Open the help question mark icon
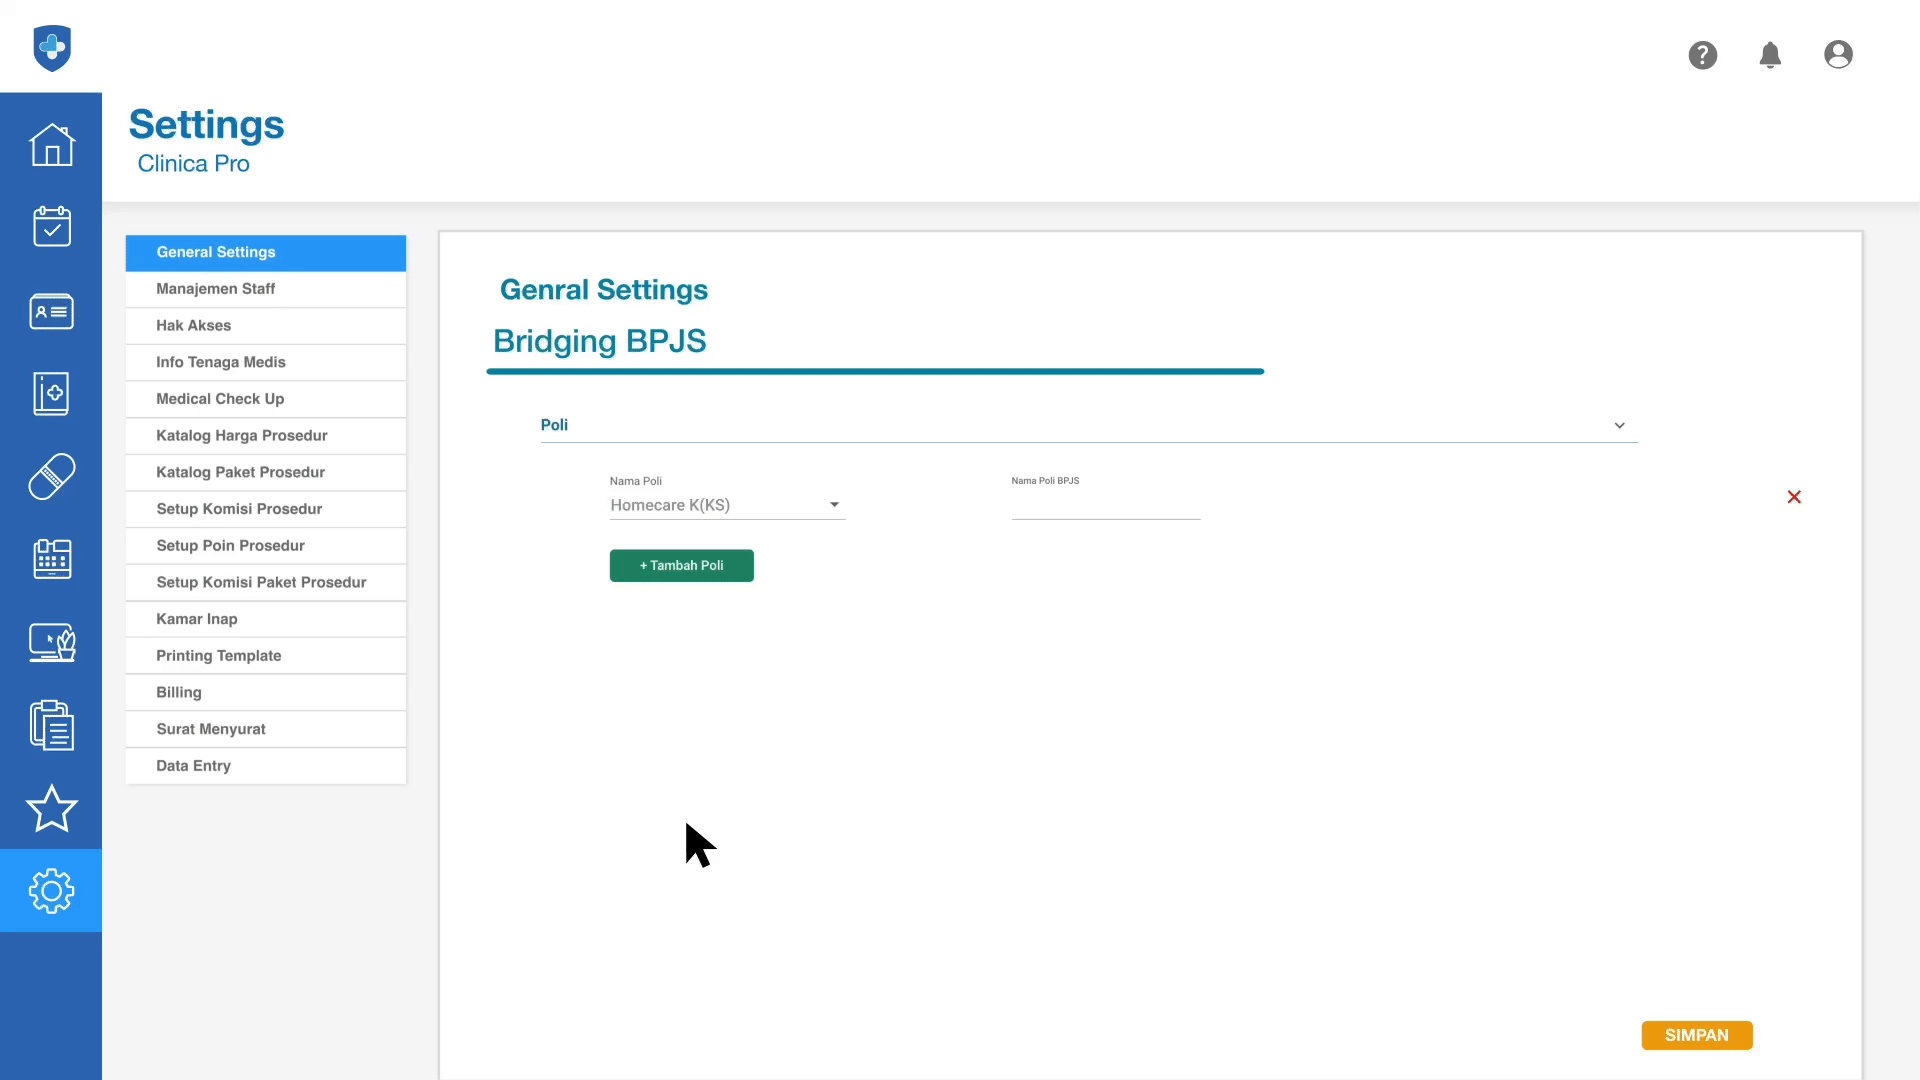This screenshot has height=1080, width=1920. 1702,55
